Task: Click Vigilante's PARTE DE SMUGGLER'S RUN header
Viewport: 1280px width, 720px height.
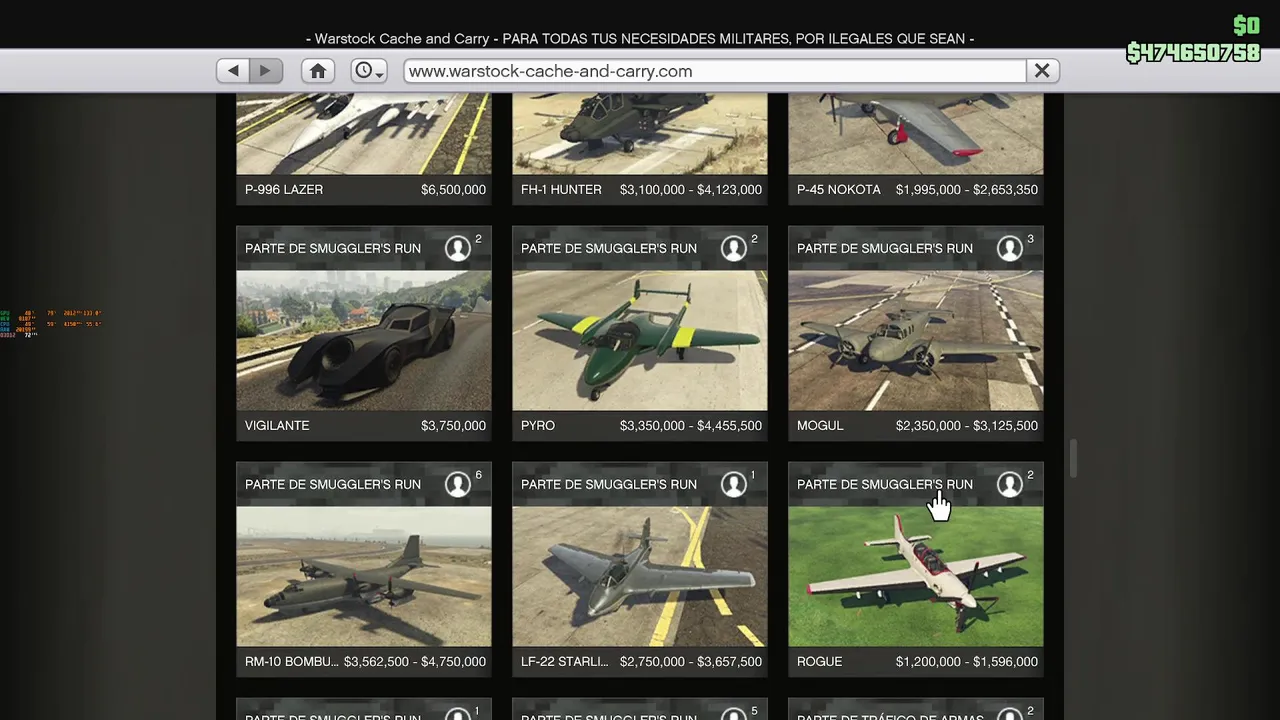Action: point(333,248)
